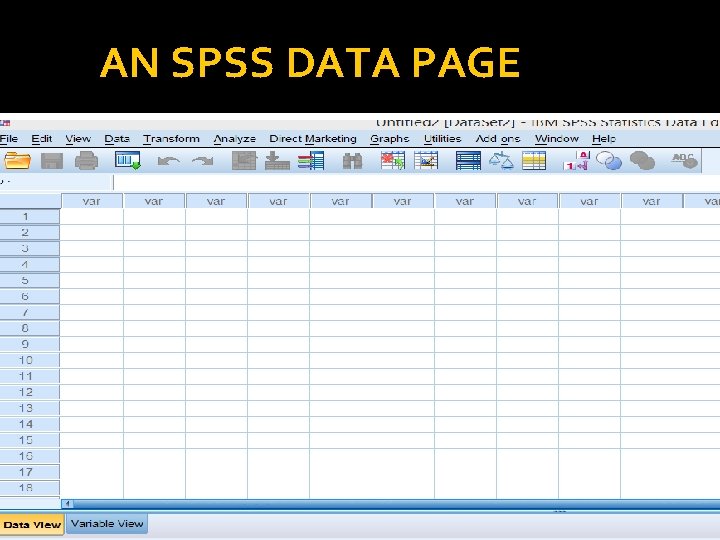The width and height of the screenshot is (720, 540).
Task: Click the blue horizontal scrollbar track
Action: pos(395,504)
